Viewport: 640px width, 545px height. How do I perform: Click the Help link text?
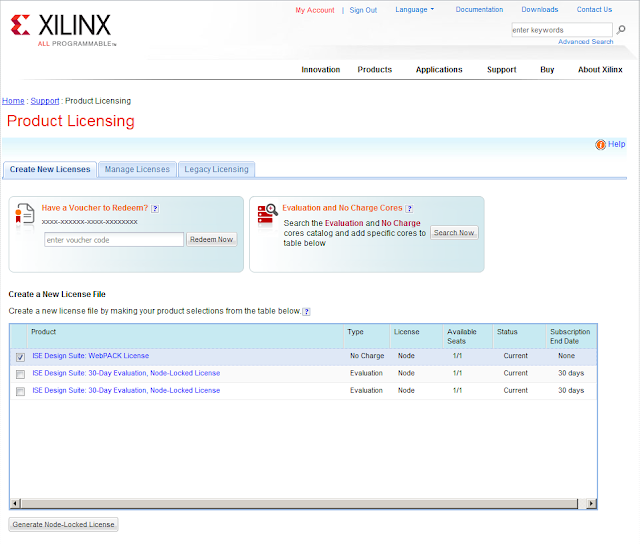coord(616,144)
